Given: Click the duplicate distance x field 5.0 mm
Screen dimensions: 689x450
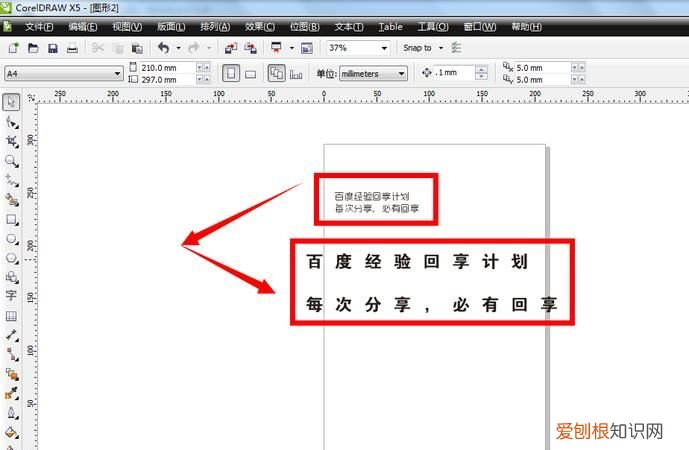Looking at the screenshot, I should pos(542,68).
